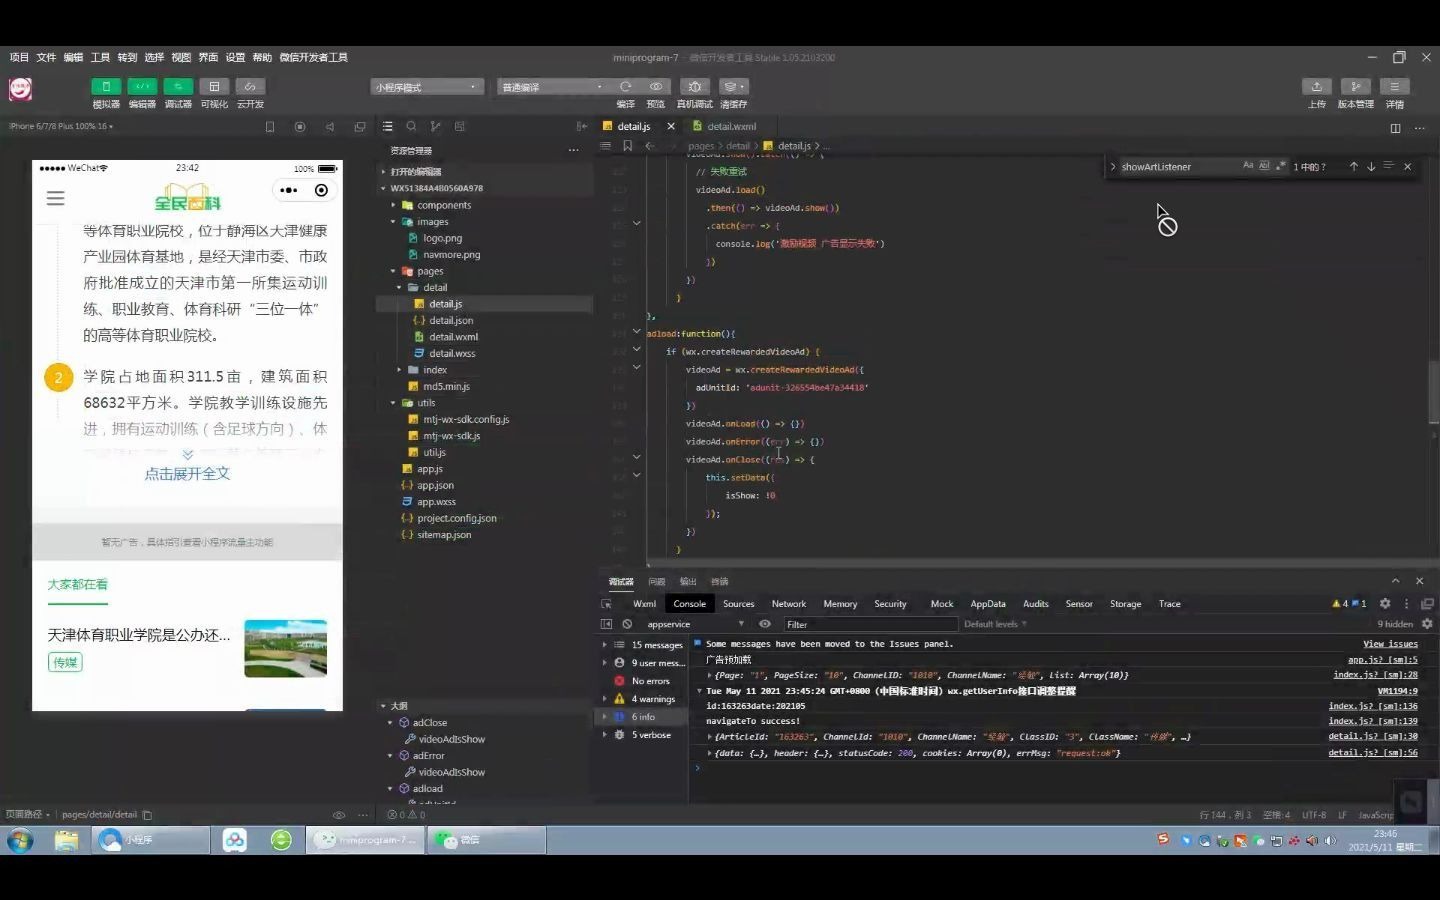This screenshot has width=1440, height=900.
Task: Click the Preview (预览) eye icon
Action: (656, 87)
